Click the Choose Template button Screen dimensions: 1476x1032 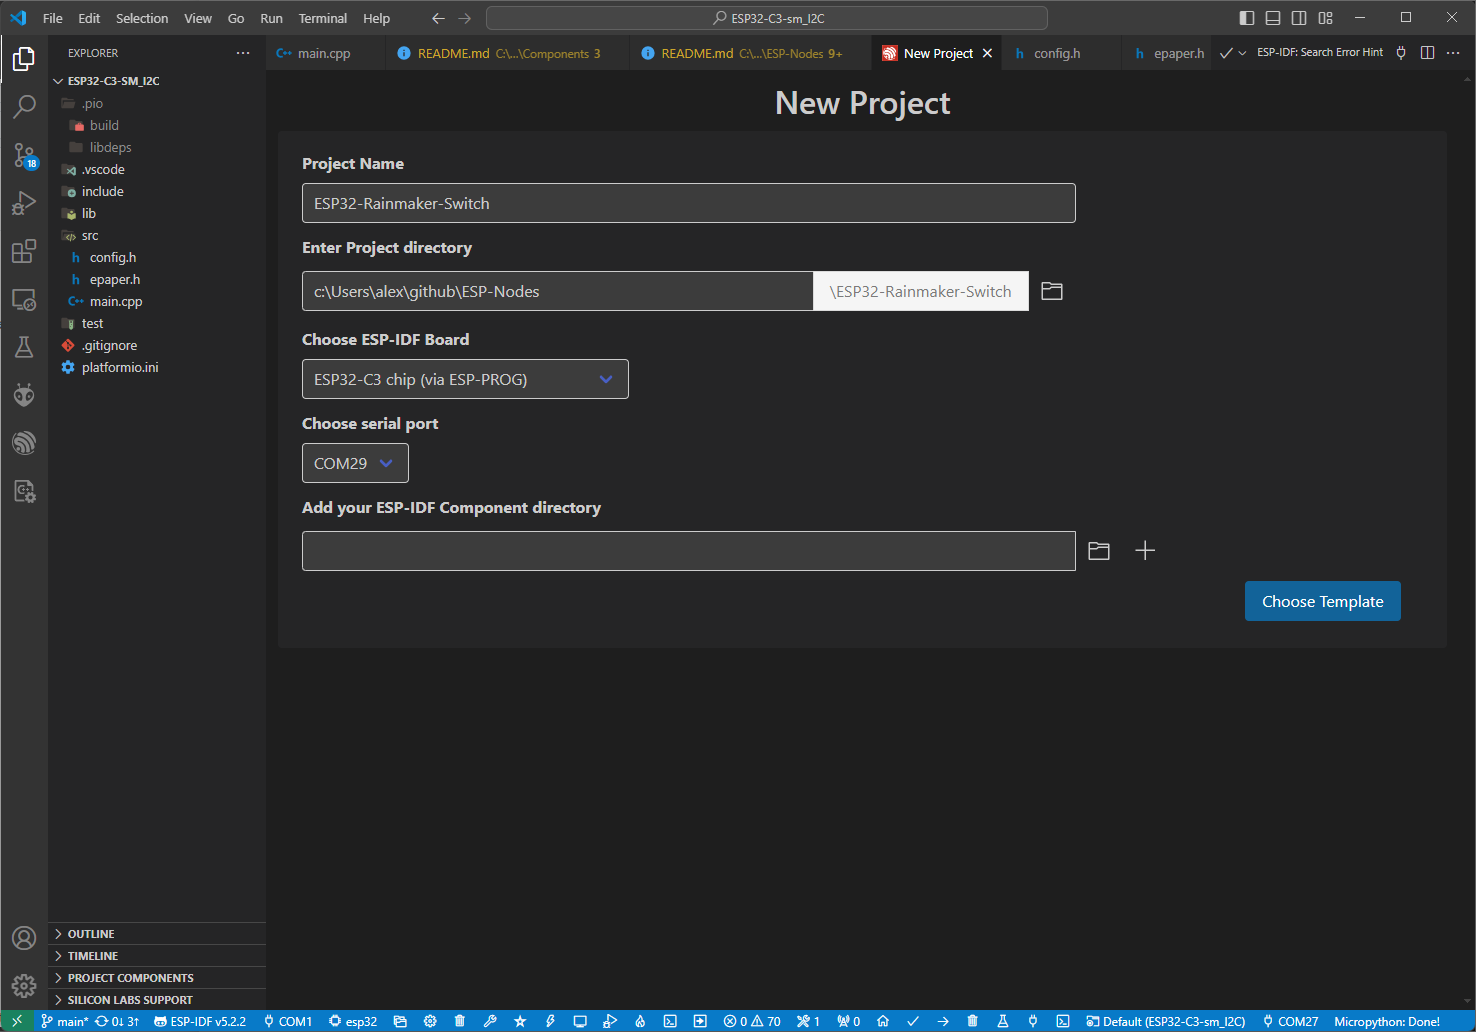tap(1322, 601)
